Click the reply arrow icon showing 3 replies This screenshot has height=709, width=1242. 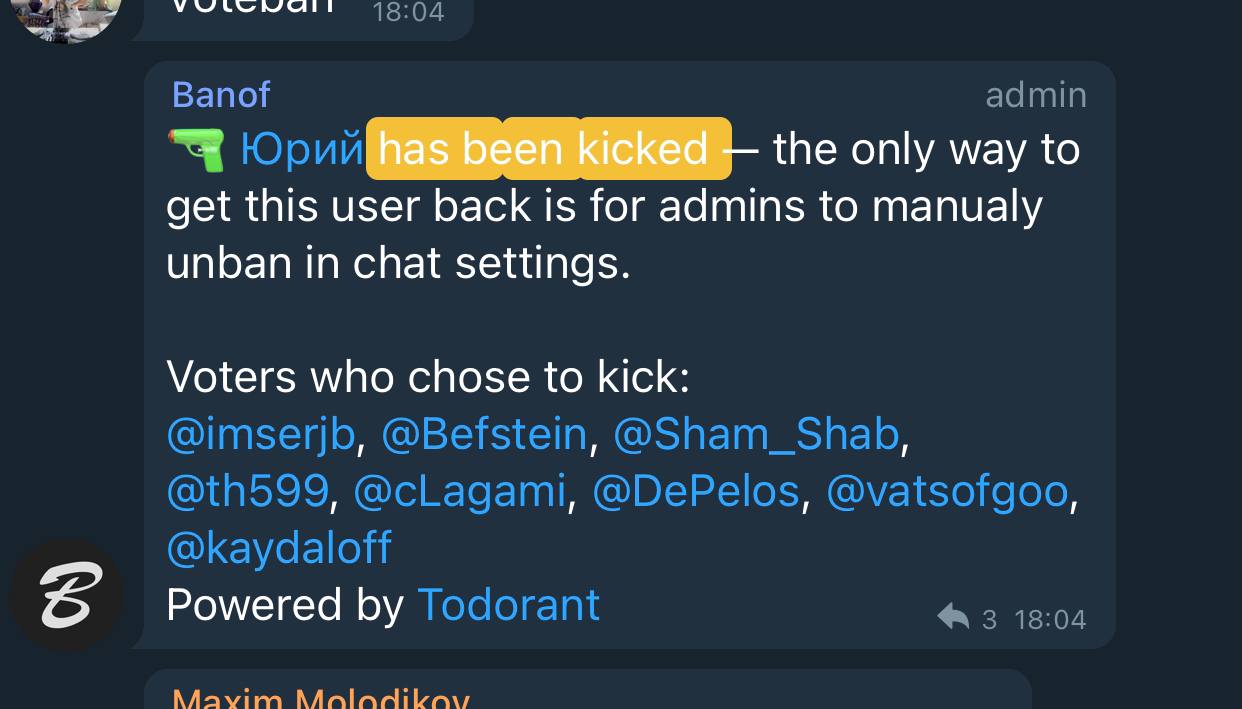[x=954, y=618]
